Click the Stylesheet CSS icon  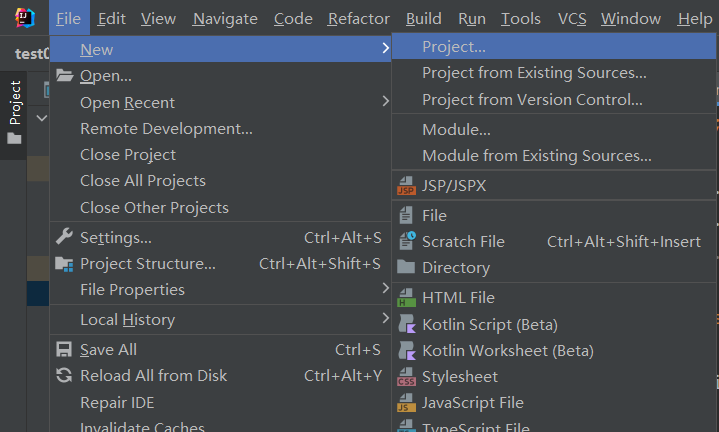coord(406,377)
